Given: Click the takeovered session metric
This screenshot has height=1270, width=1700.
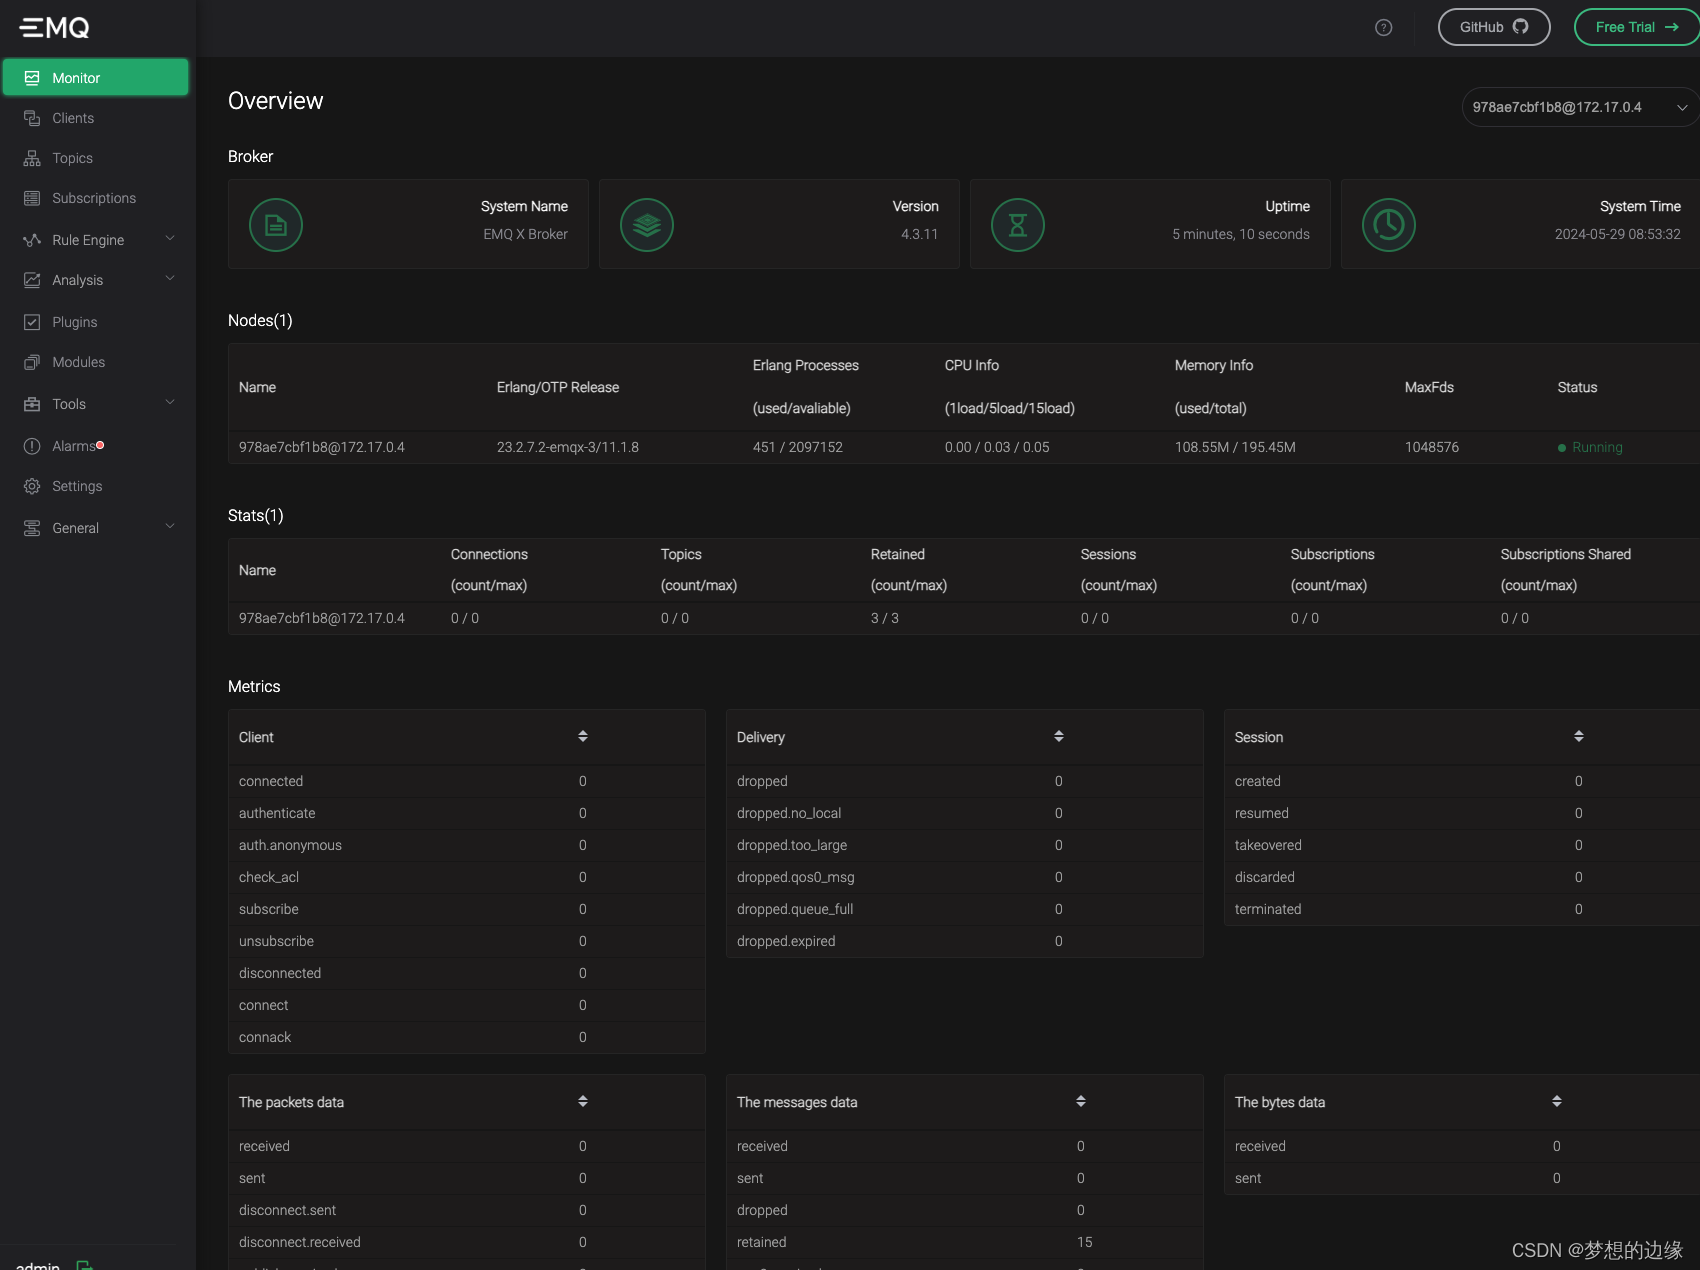Looking at the screenshot, I should click(1268, 845).
